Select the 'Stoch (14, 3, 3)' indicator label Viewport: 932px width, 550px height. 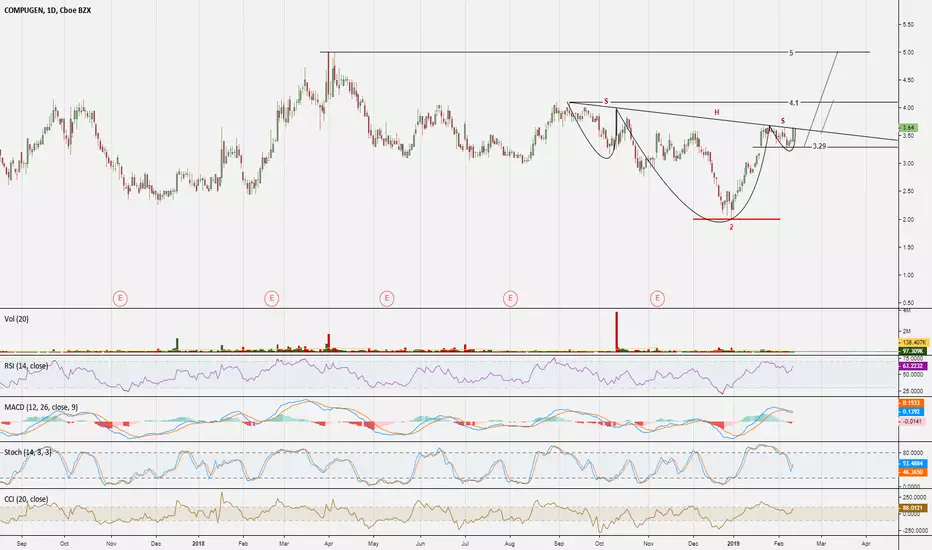tap(27, 452)
